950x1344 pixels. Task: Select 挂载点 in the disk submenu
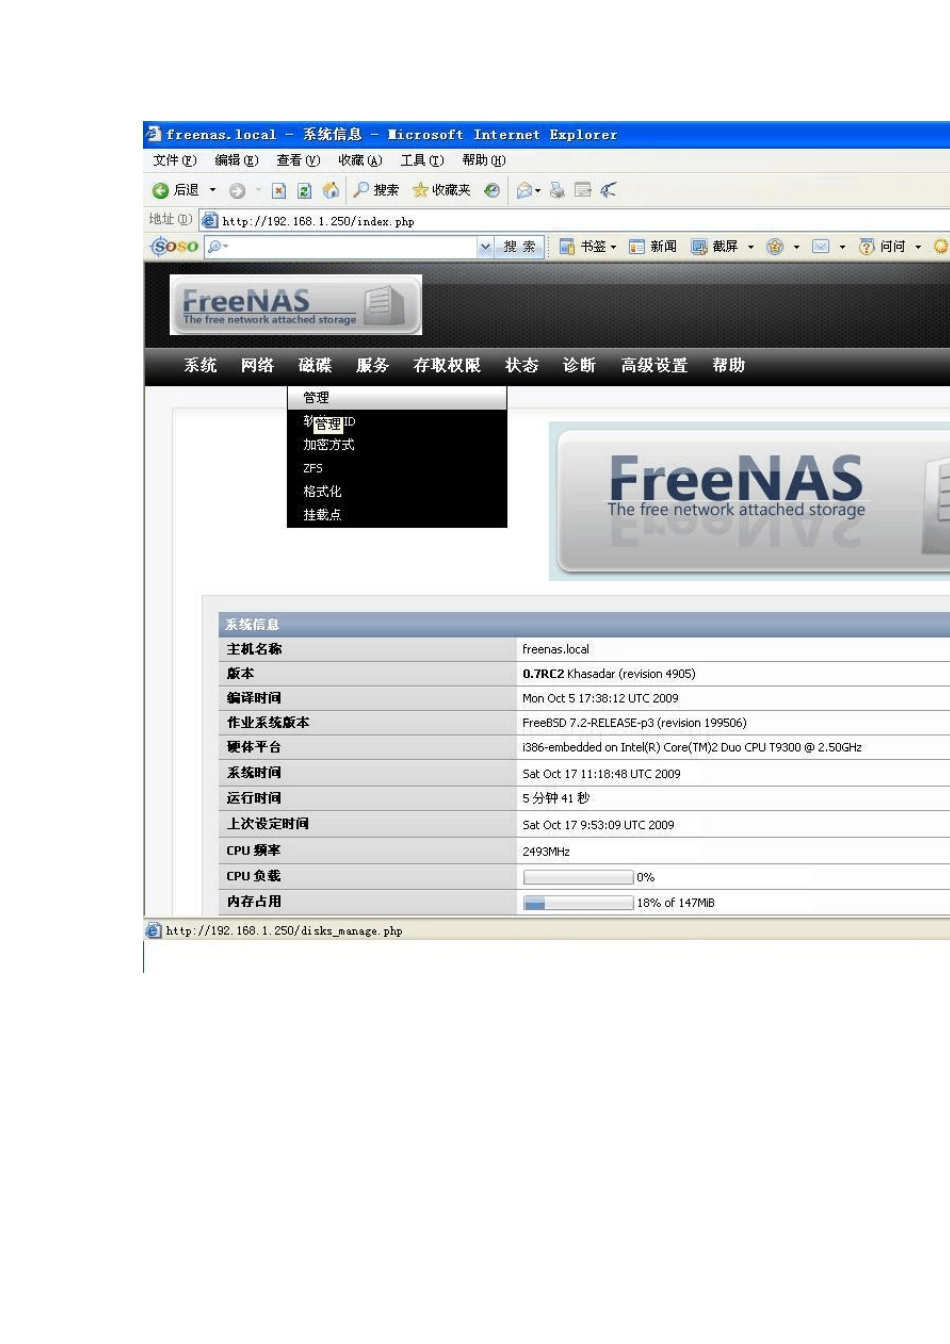[397, 514]
